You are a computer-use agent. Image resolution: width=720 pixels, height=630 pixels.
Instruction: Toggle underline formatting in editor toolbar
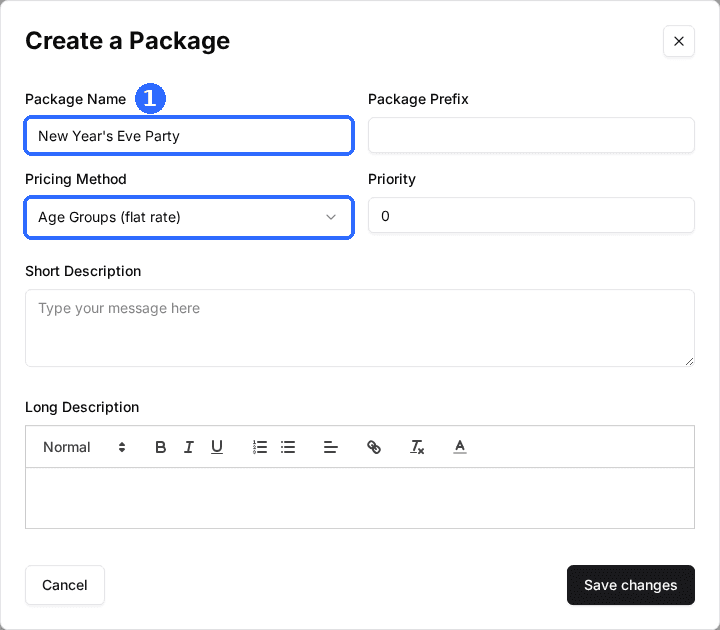(217, 447)
